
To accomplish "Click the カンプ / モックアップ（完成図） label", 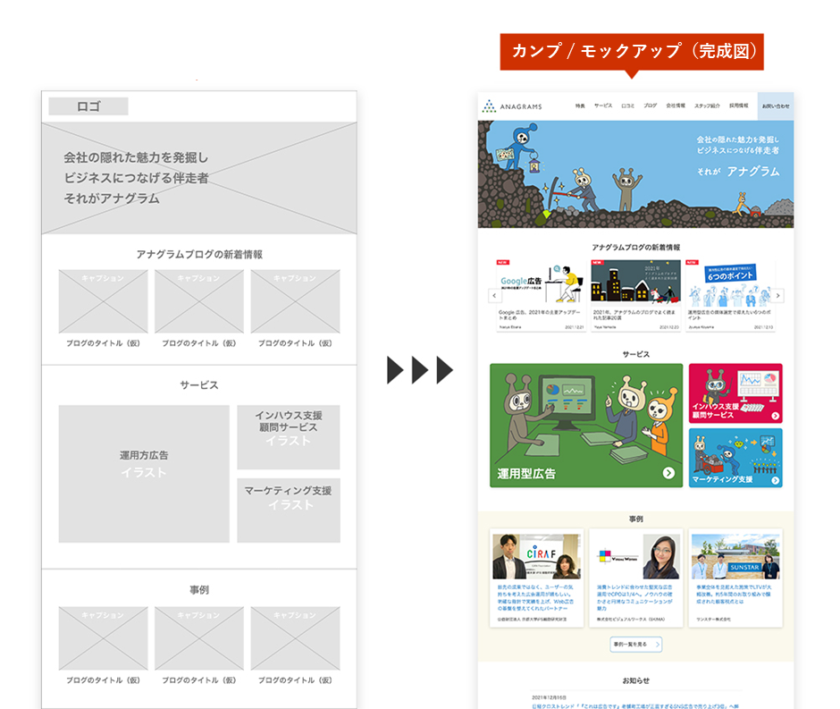I will point(632,50).
